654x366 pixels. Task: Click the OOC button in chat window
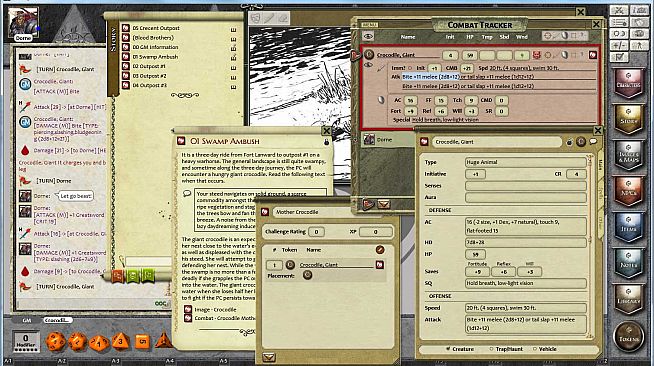point(160,304)
